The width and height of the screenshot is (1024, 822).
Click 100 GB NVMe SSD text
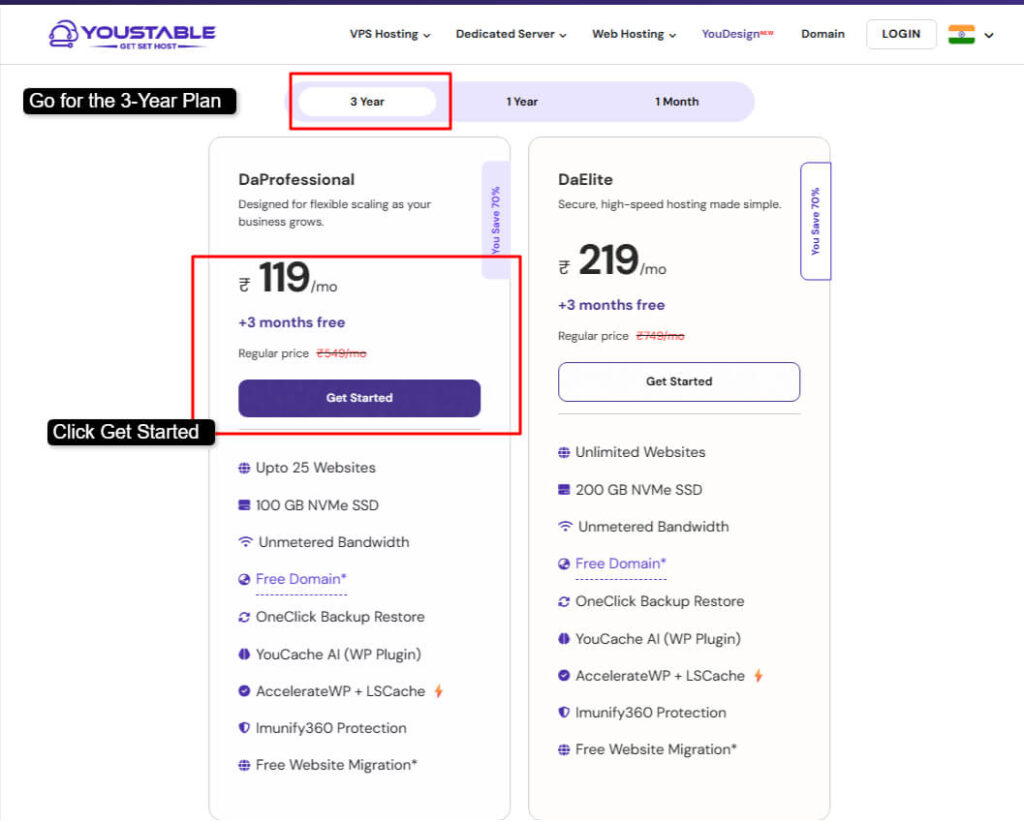point(317,505)
